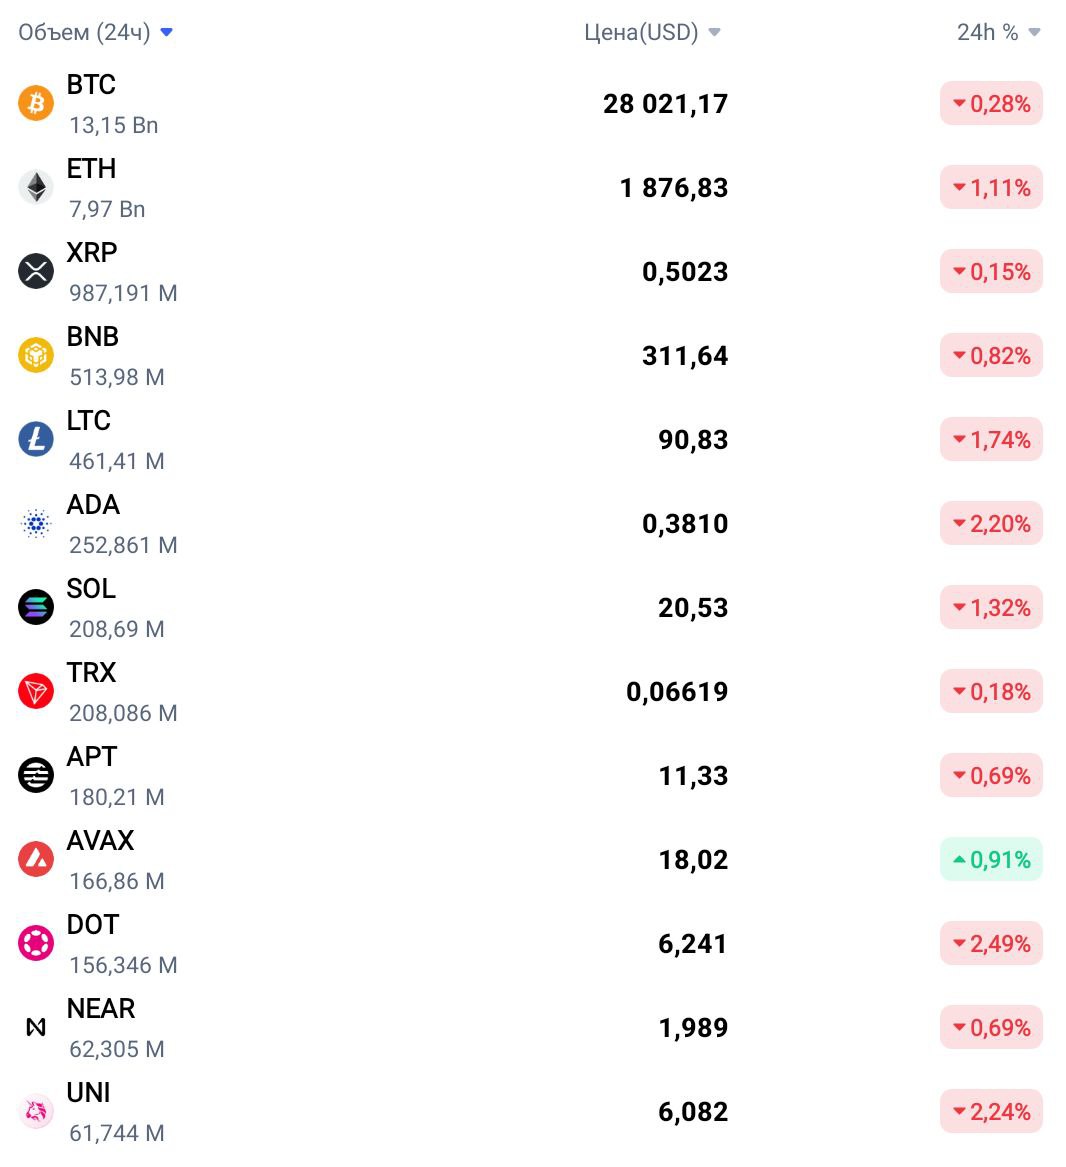This screenshot has width=1066, height=1167.
Task: Expand the Цена(USD) sort arrow
Action: [715, 32]
